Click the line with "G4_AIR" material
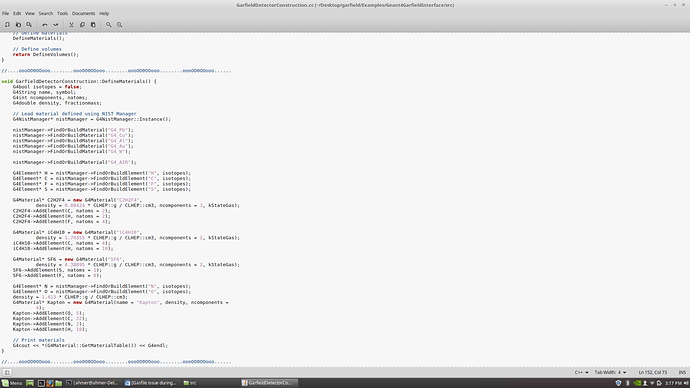The image size is (690, 388). (74, 162)
